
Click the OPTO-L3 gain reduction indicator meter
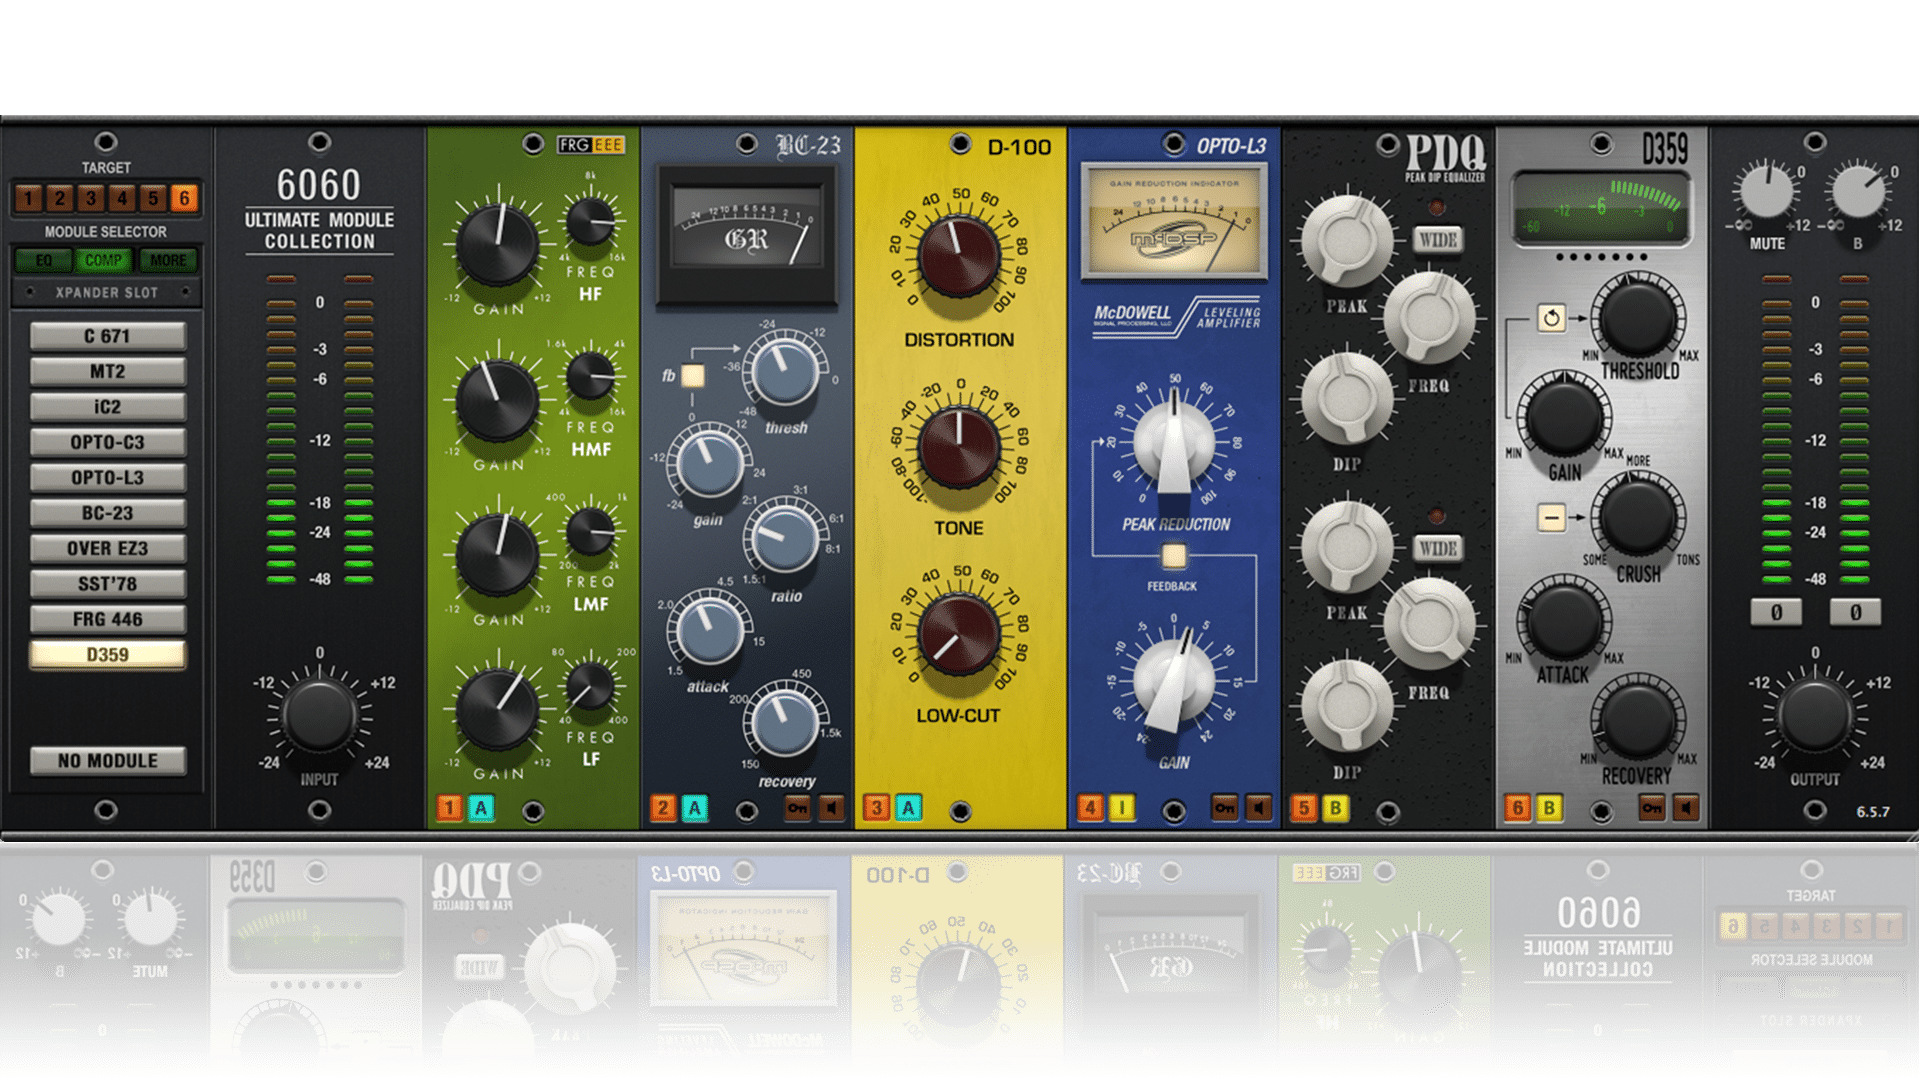[1174, 222]
